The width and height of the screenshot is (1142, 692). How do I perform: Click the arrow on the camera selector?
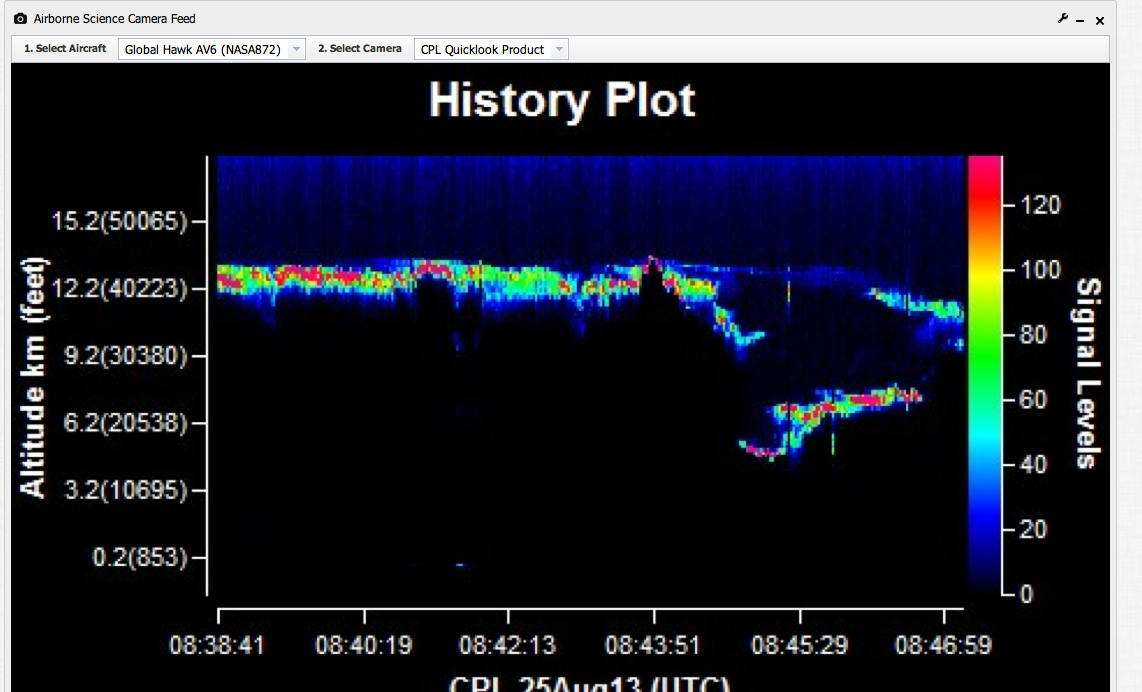[559, 49]
